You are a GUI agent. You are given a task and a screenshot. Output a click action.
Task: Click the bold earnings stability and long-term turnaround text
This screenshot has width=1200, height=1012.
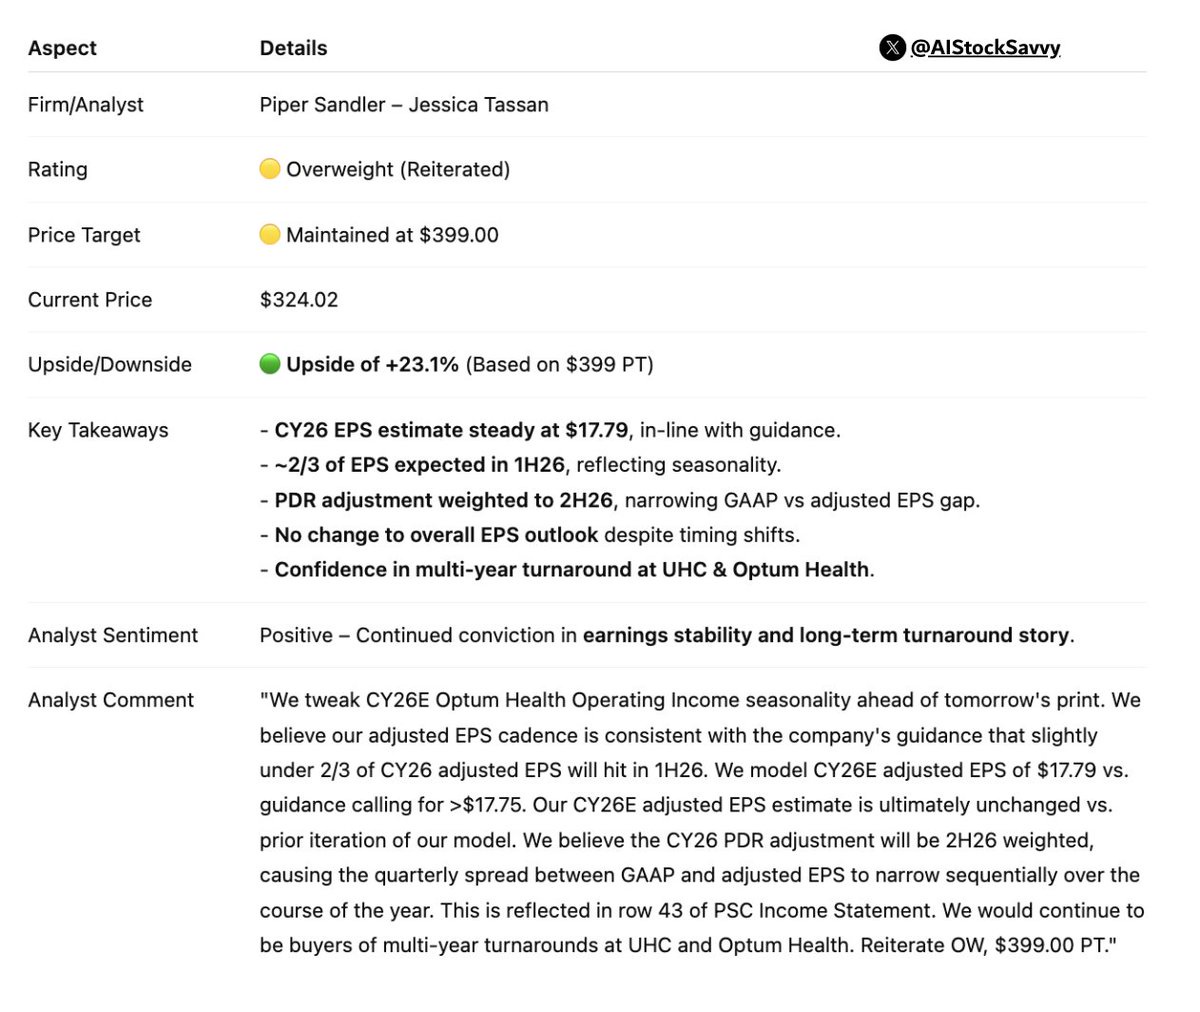click(826, 635)
